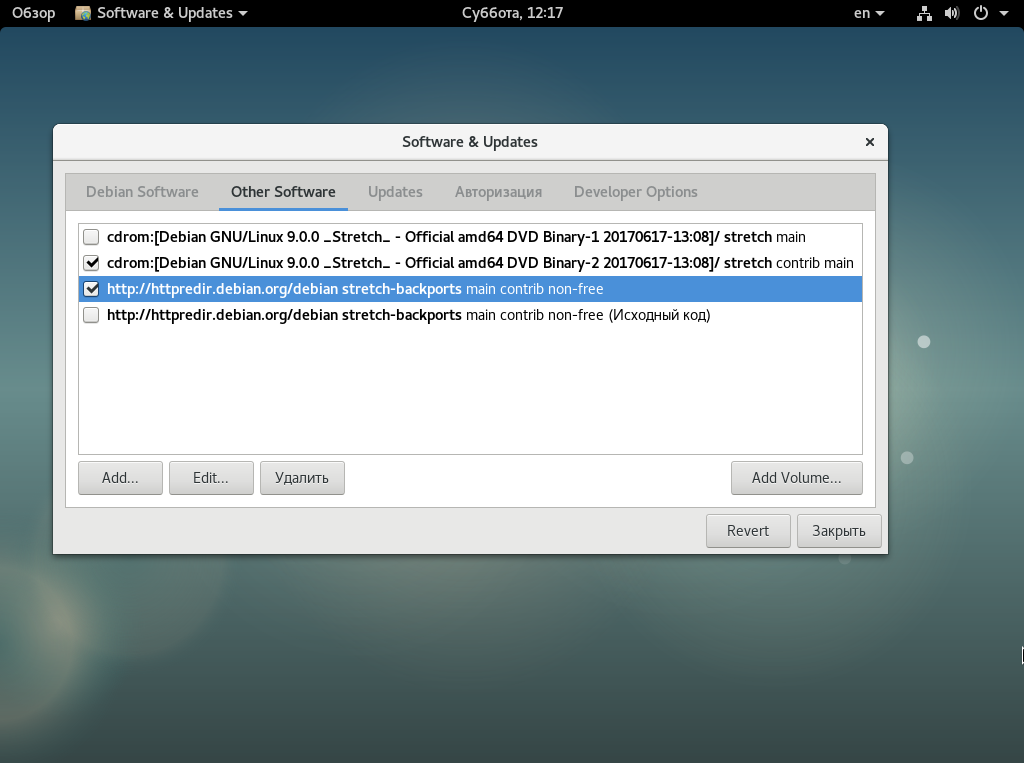Open the en keyboard layout dropdown
This screenshot has width=1024, height=763.
point(869,13)
